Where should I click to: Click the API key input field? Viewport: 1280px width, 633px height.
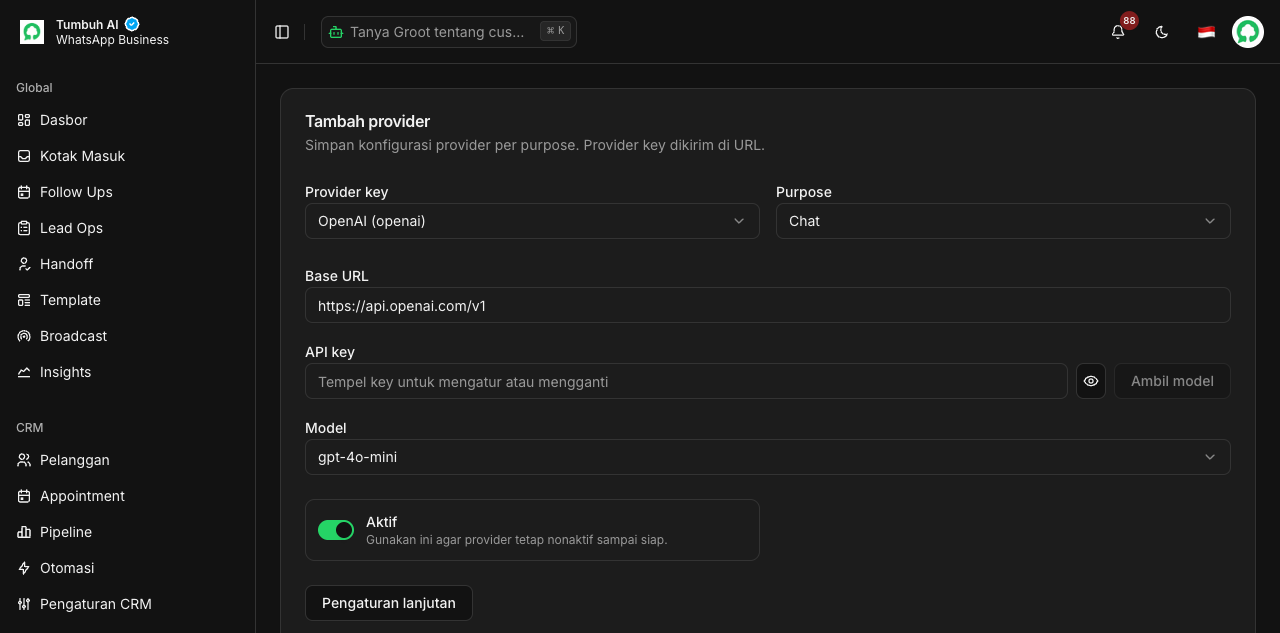pos(686,381)
